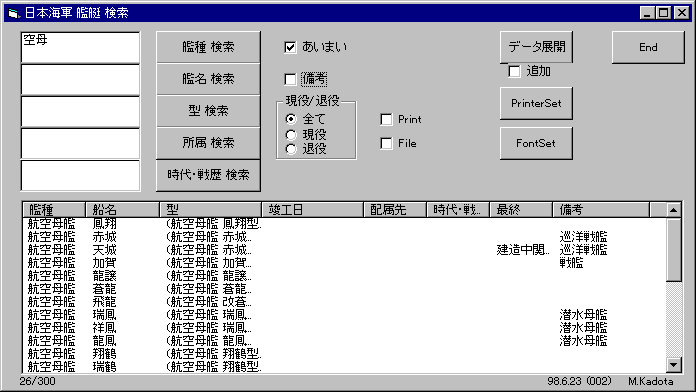
Task: Click the 型 検索 button
Action: click(x=208, y=111)
